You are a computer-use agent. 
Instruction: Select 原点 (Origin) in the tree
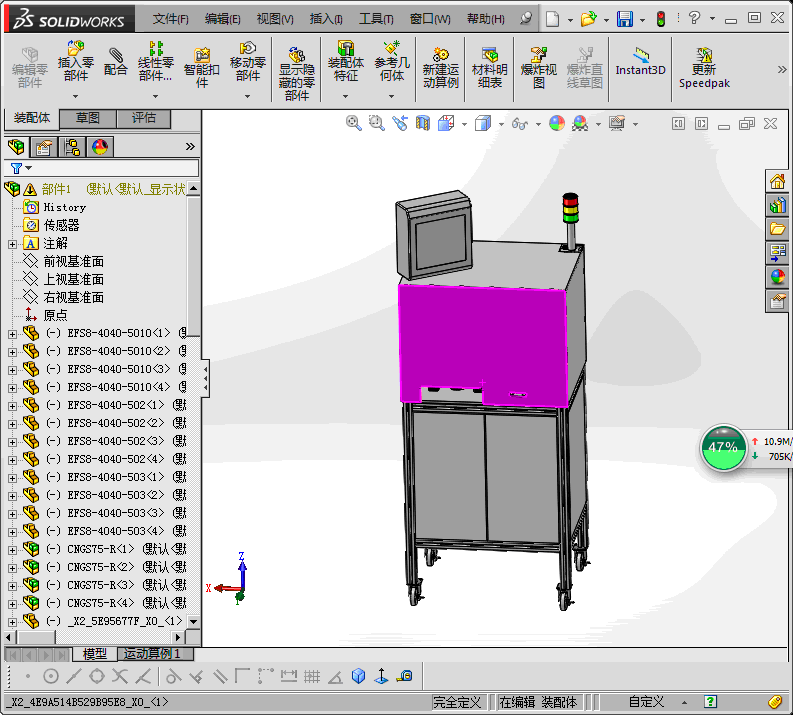point(55,316)
